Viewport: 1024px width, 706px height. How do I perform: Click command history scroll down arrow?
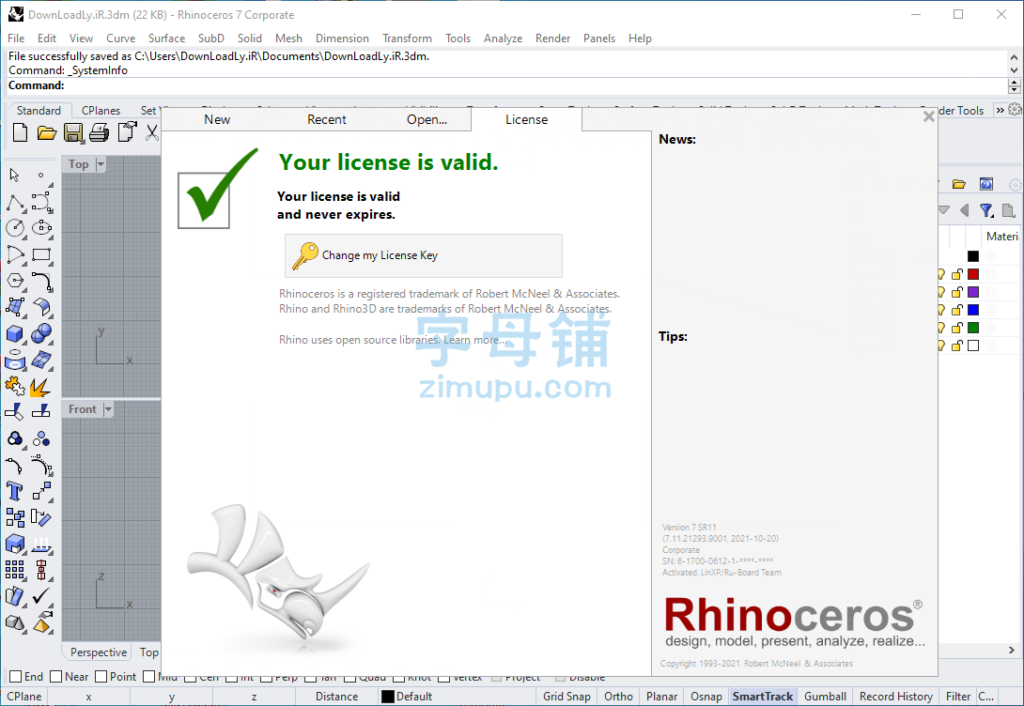click(1014, 70)
